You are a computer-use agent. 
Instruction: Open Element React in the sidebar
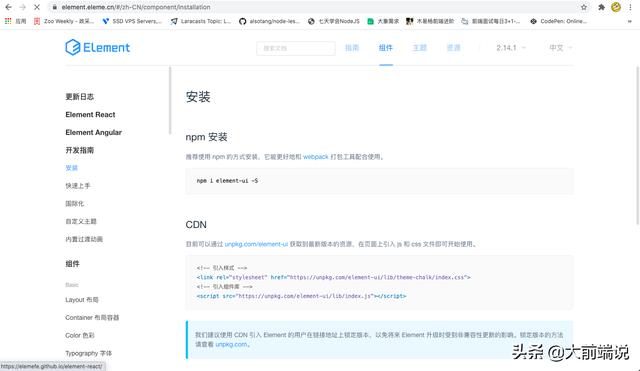click(x=90, y=115)
